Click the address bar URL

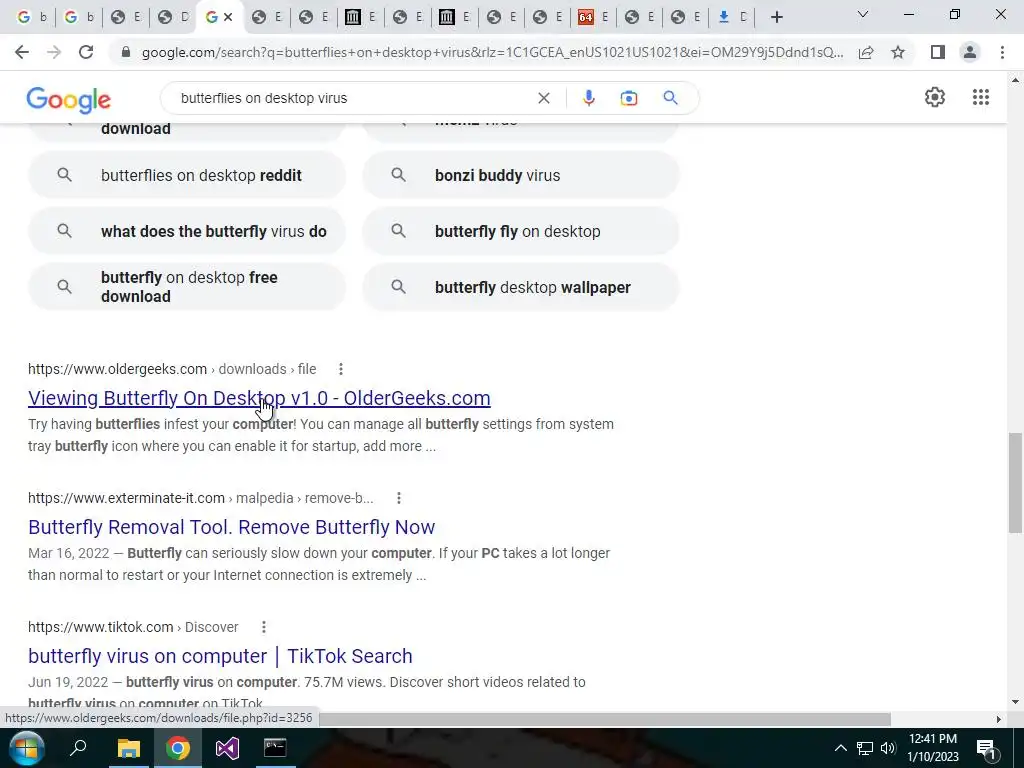[x=492, y=52]
